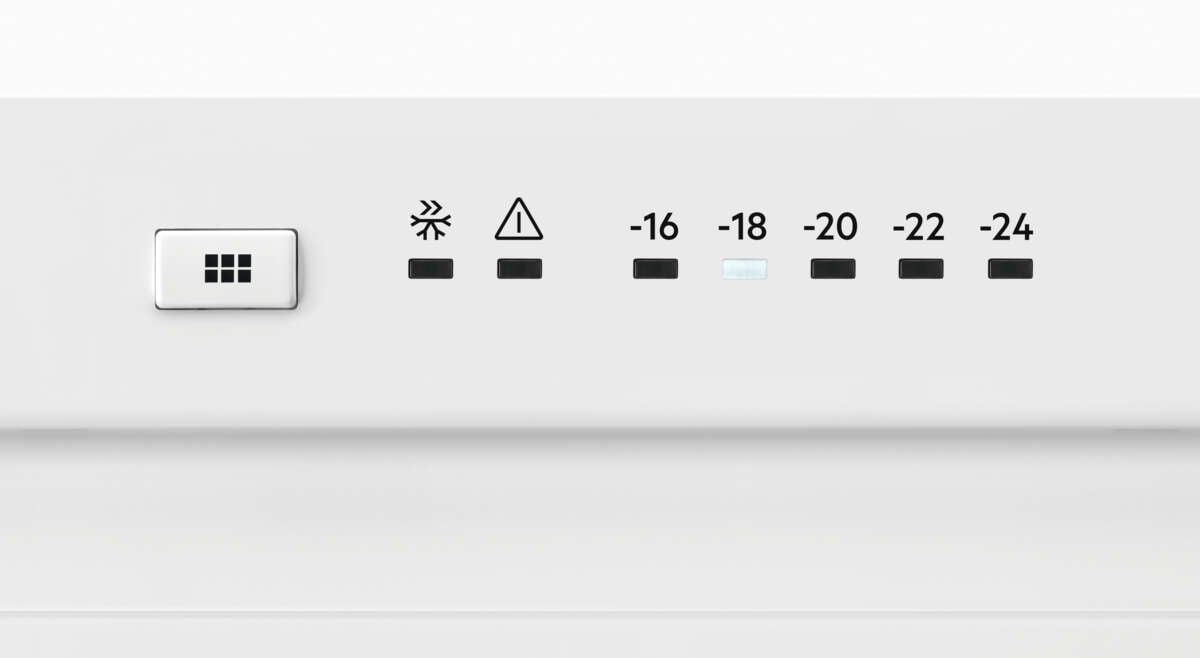This screenshot has width=1200, height=658.
Task: Select the -24 temperature setting label
Action: (x=1007, y=228)
